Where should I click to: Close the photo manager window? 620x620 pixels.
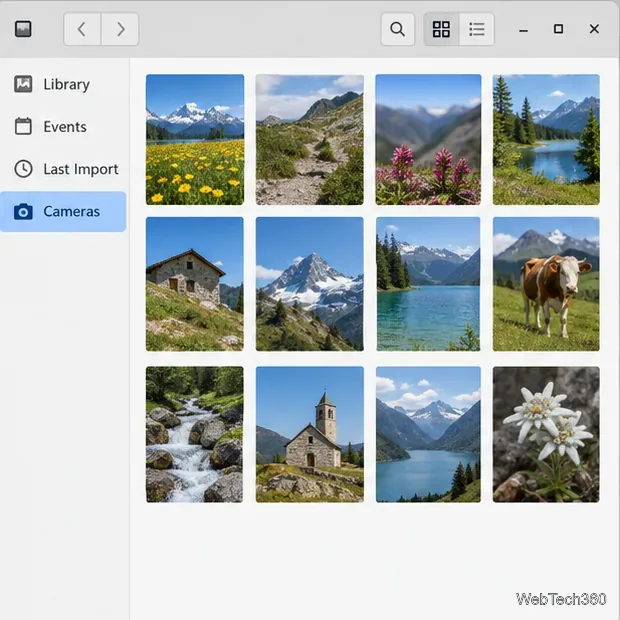(x=594, y=29)
